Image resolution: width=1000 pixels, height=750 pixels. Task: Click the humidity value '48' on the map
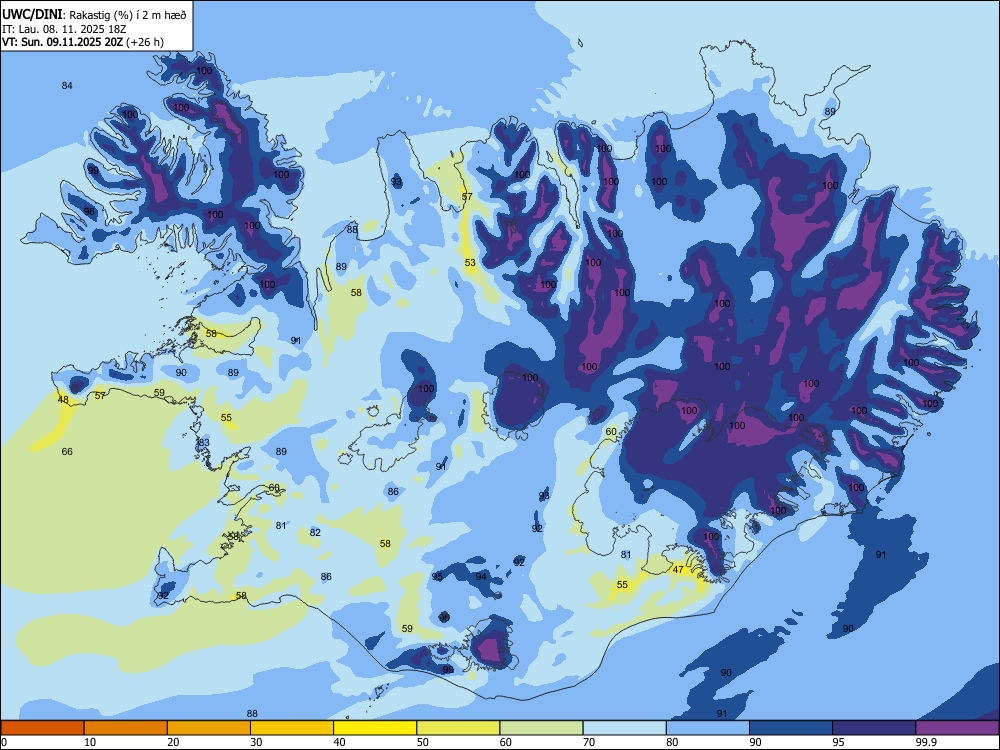tap(63, 400)
